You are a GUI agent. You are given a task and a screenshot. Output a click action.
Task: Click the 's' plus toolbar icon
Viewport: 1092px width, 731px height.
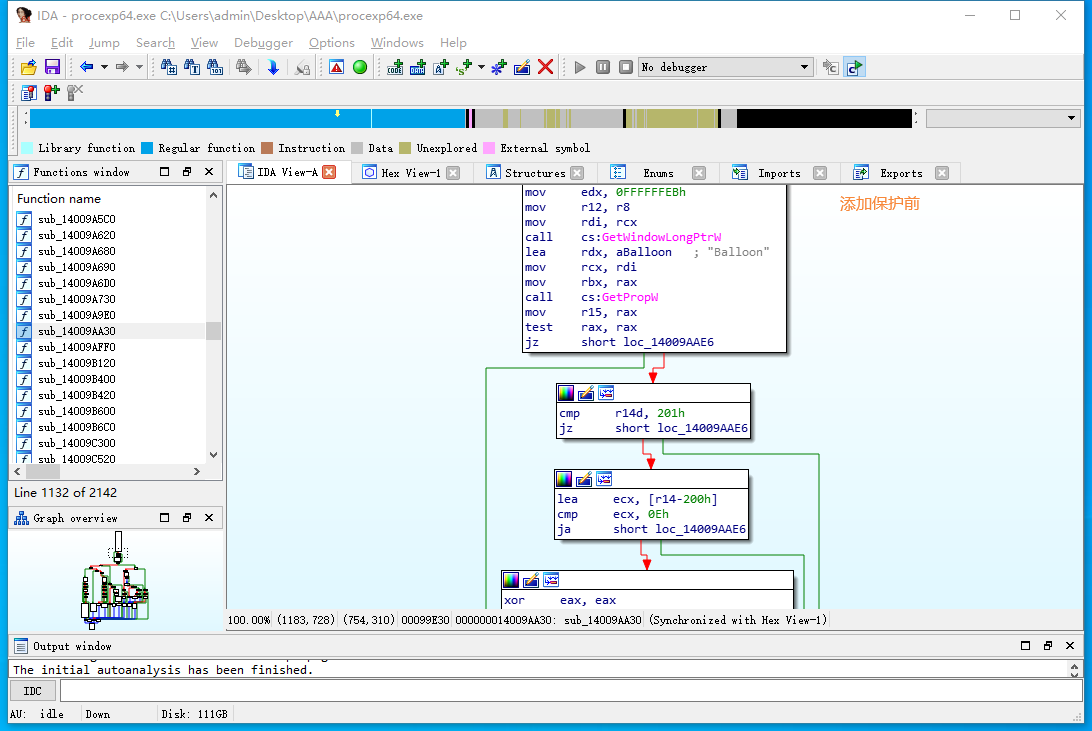point(464,68)
